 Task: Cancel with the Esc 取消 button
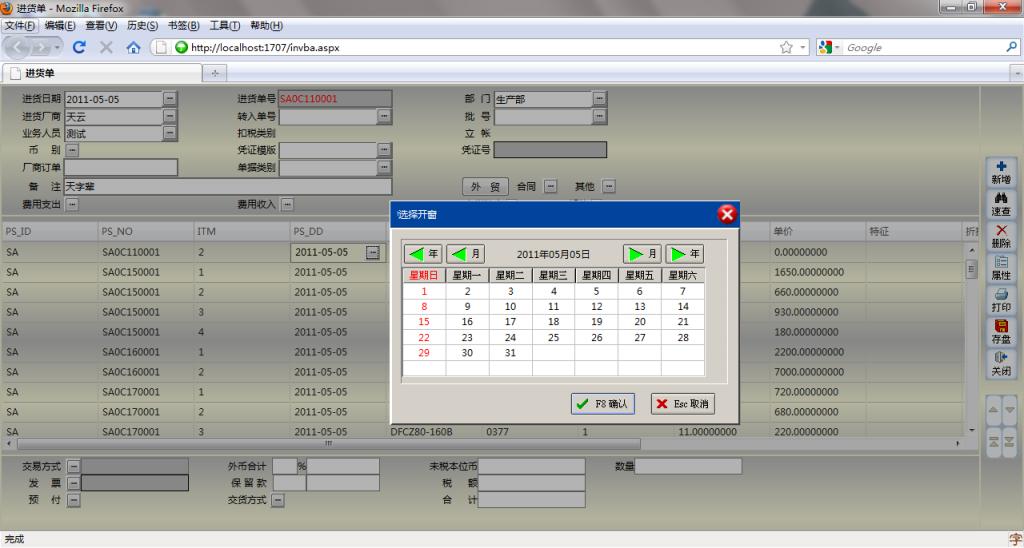click(x=682, y=404)
